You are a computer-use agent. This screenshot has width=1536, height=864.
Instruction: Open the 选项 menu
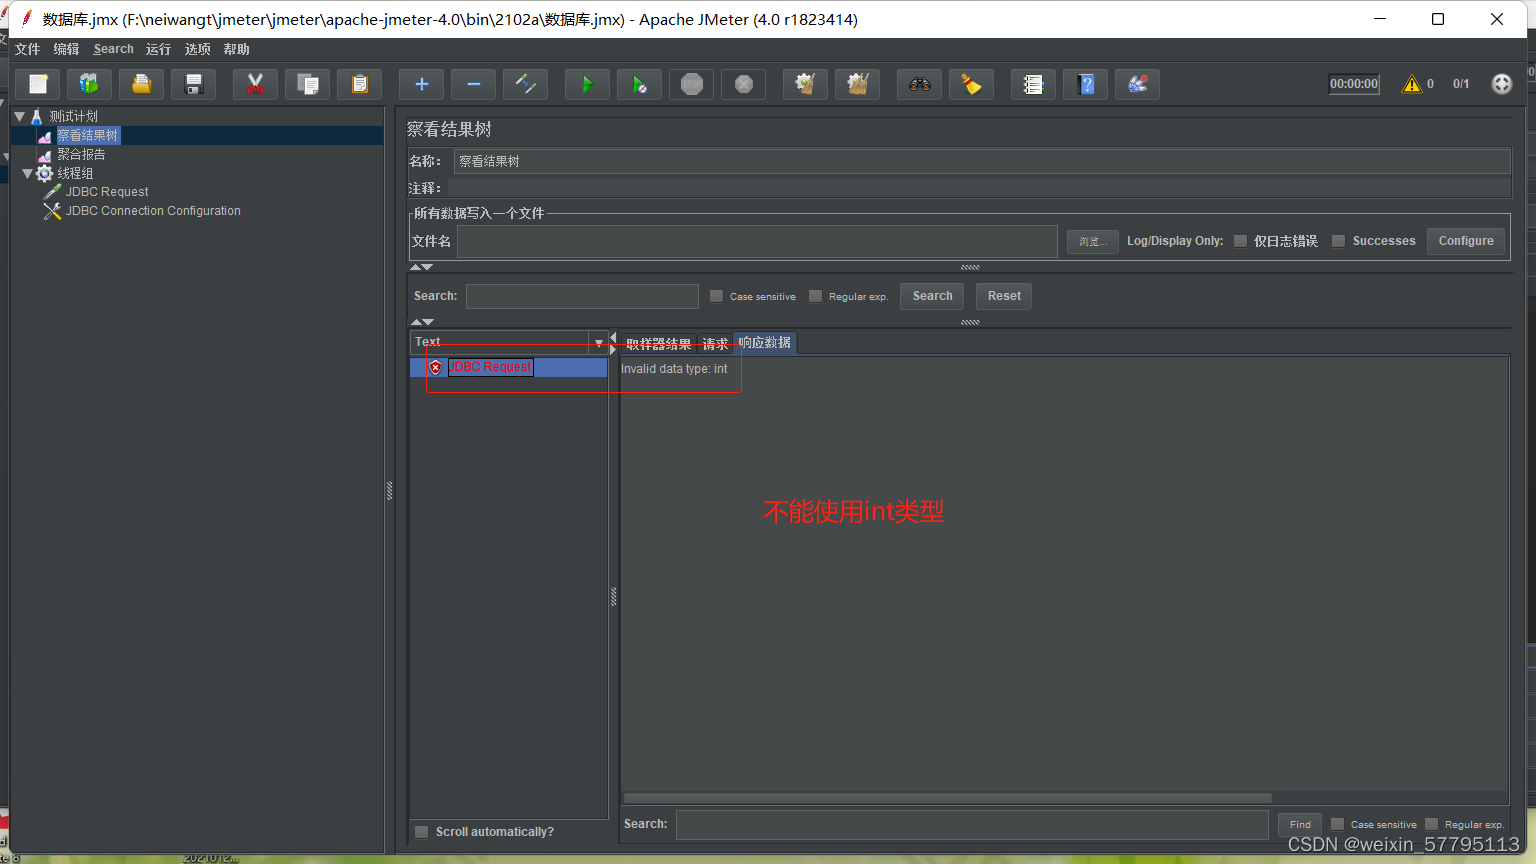tap(197, 49)
